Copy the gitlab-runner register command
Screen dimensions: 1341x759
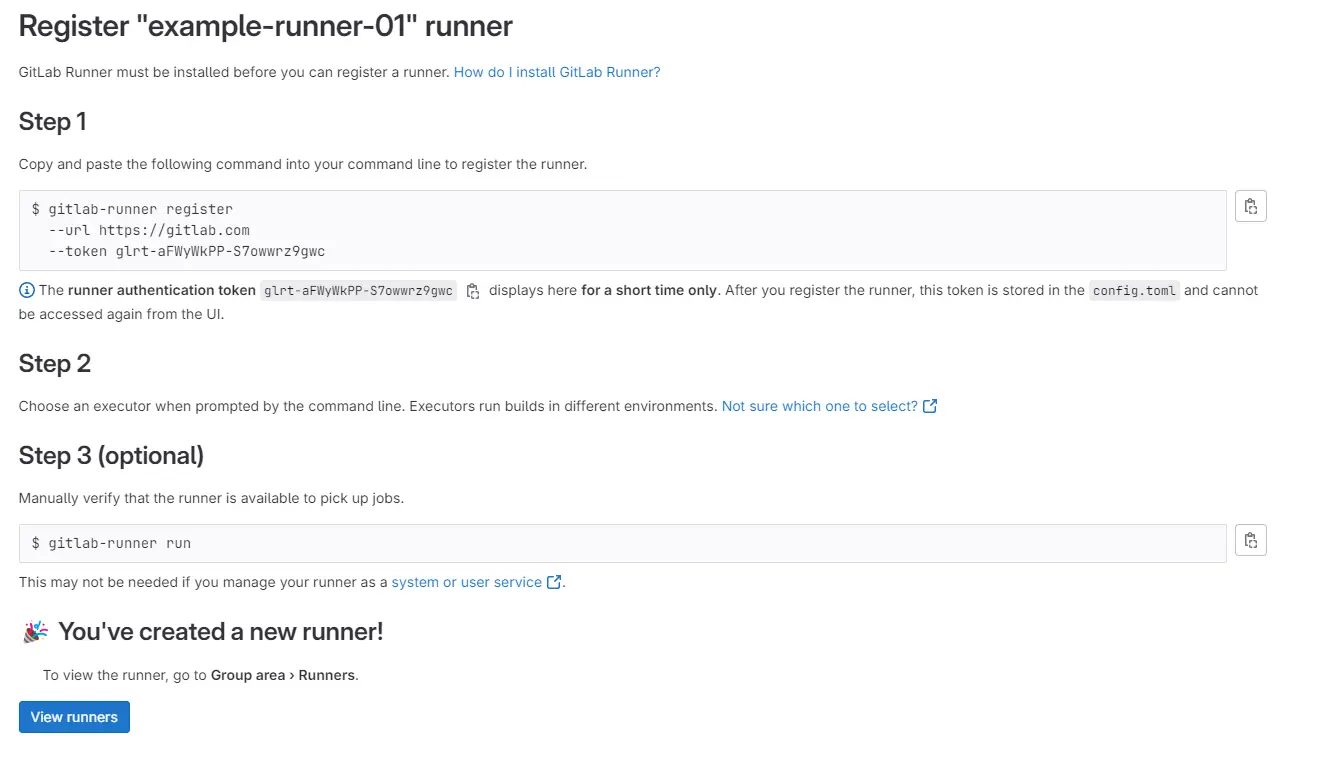coord(1250,207)
